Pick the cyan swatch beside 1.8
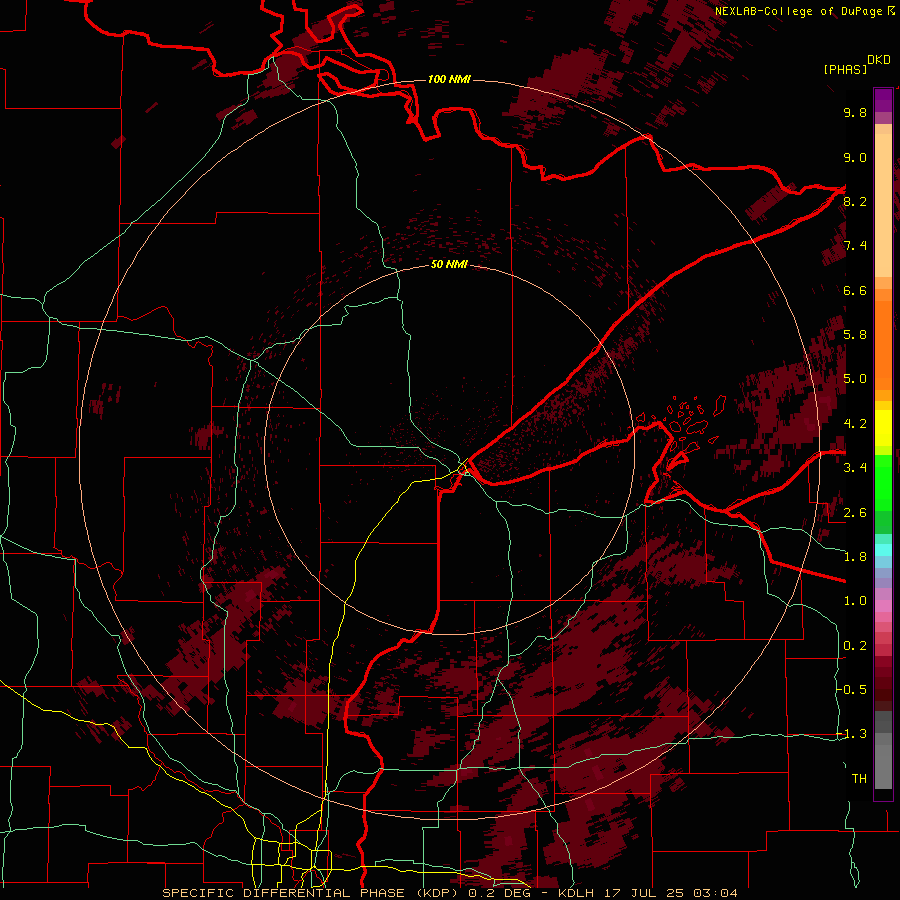900x900 pixels. 883,550
